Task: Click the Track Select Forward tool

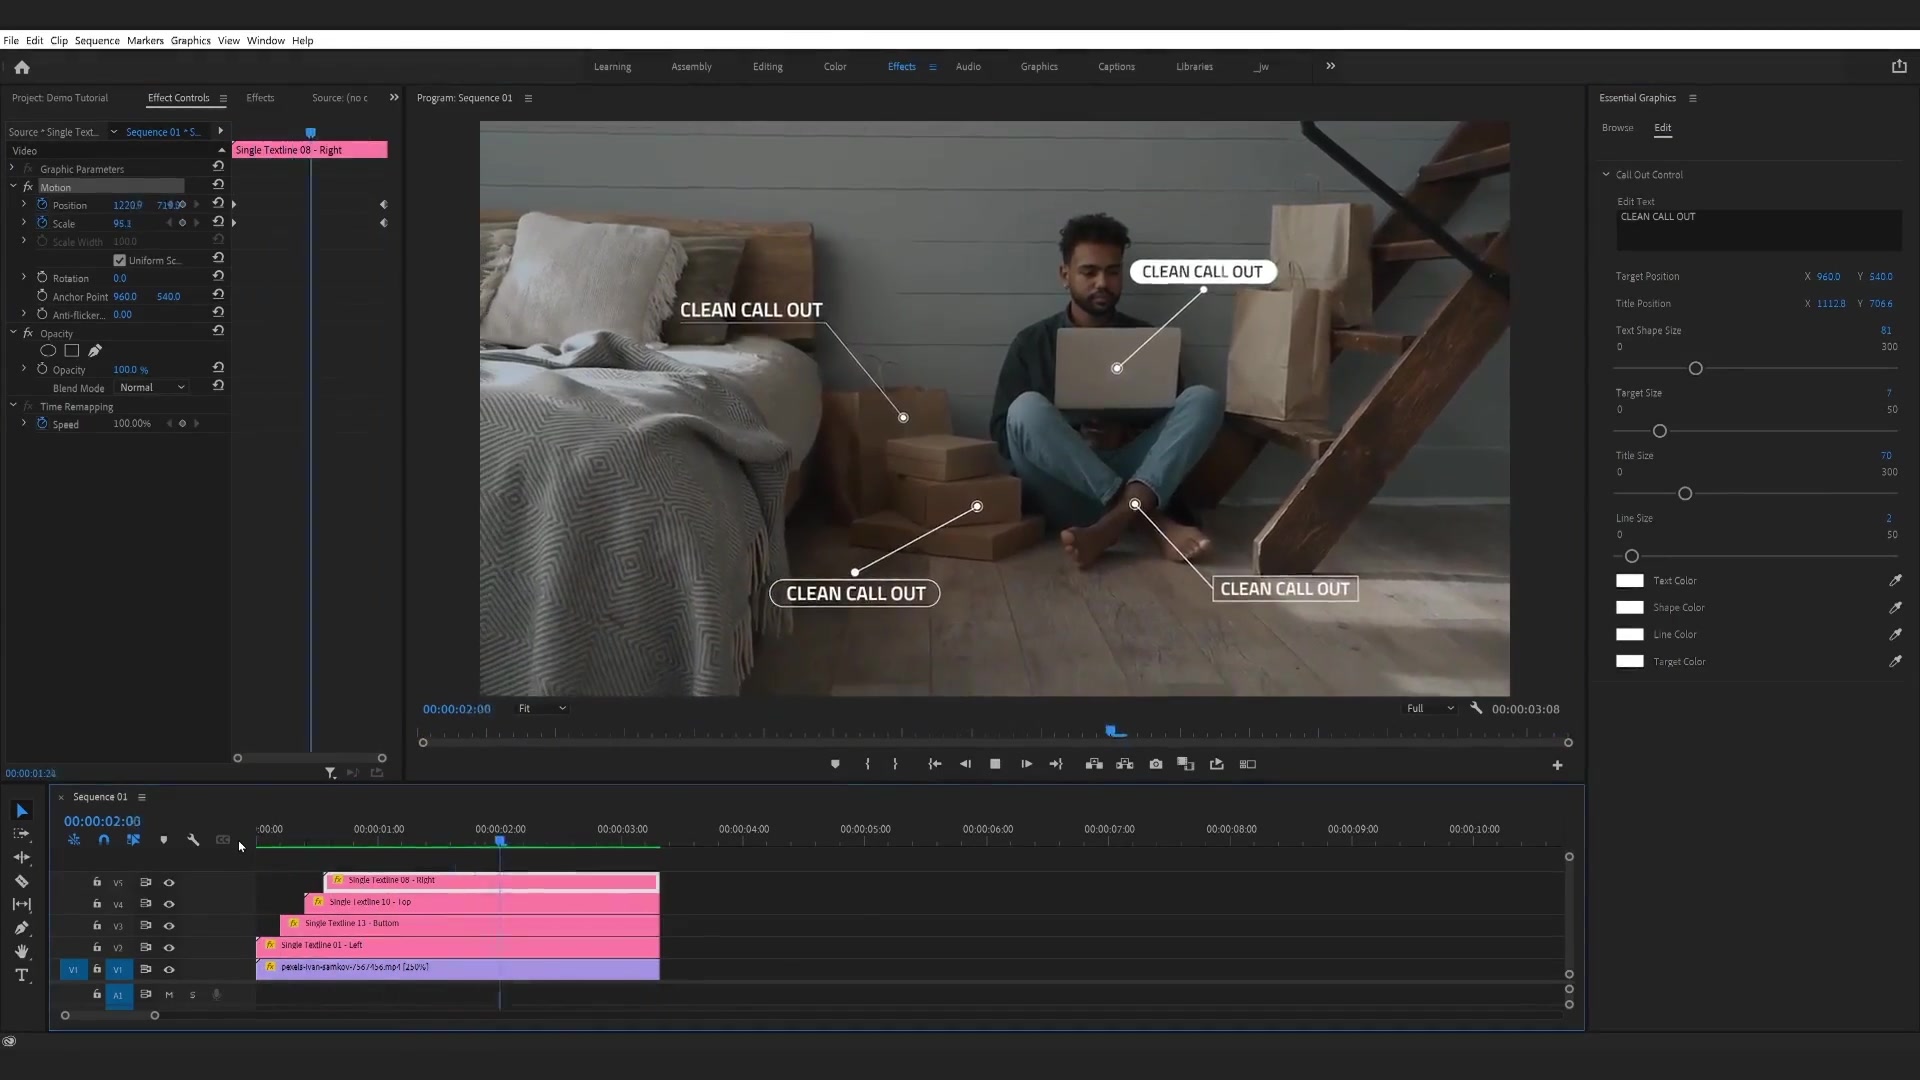Action: click(20, 835)
